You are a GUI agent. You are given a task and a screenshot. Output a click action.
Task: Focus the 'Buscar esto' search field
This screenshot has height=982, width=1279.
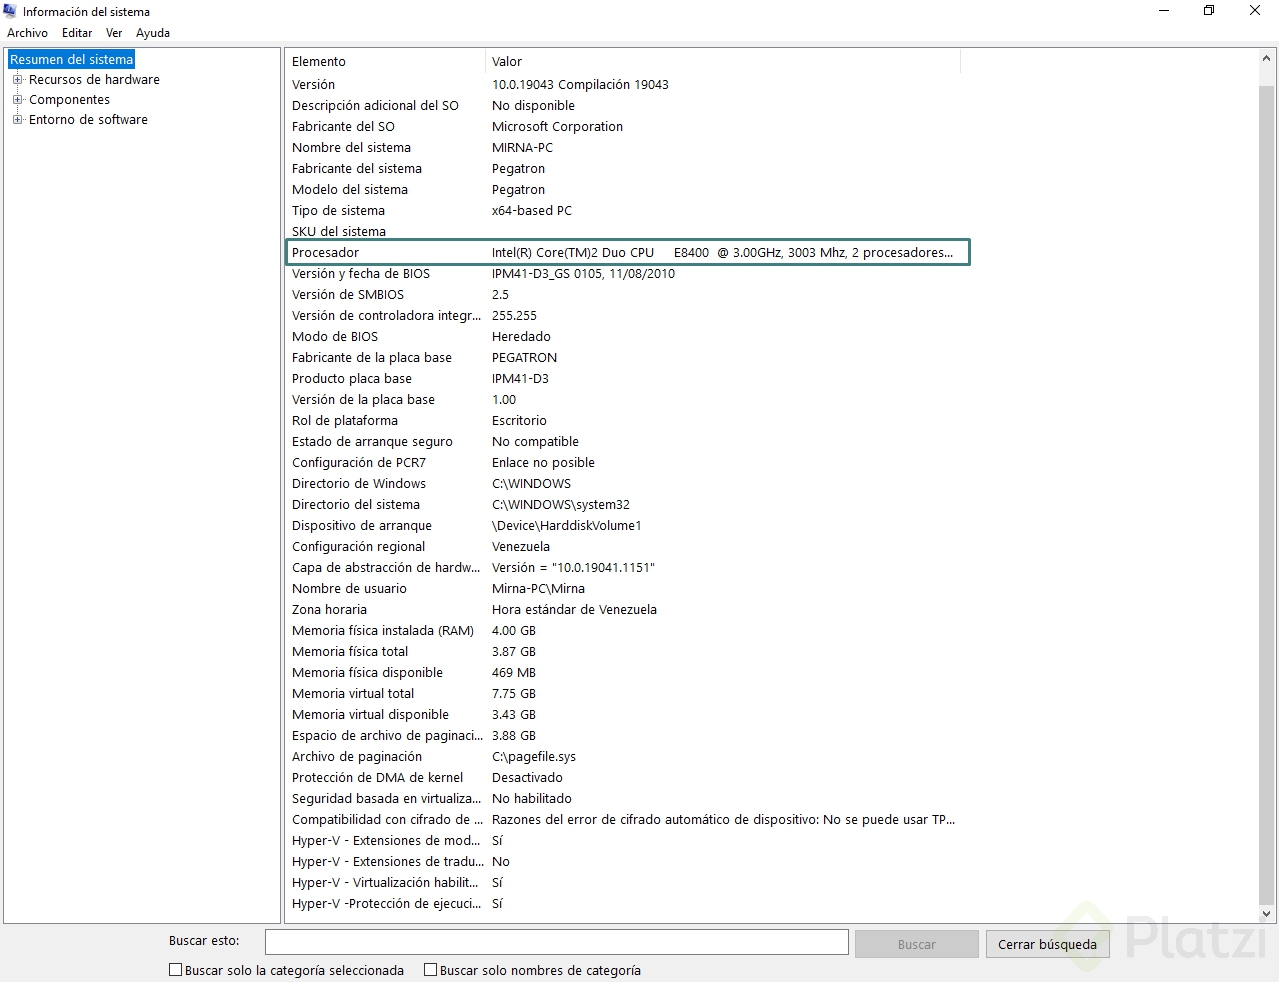[x=556, y=942]
